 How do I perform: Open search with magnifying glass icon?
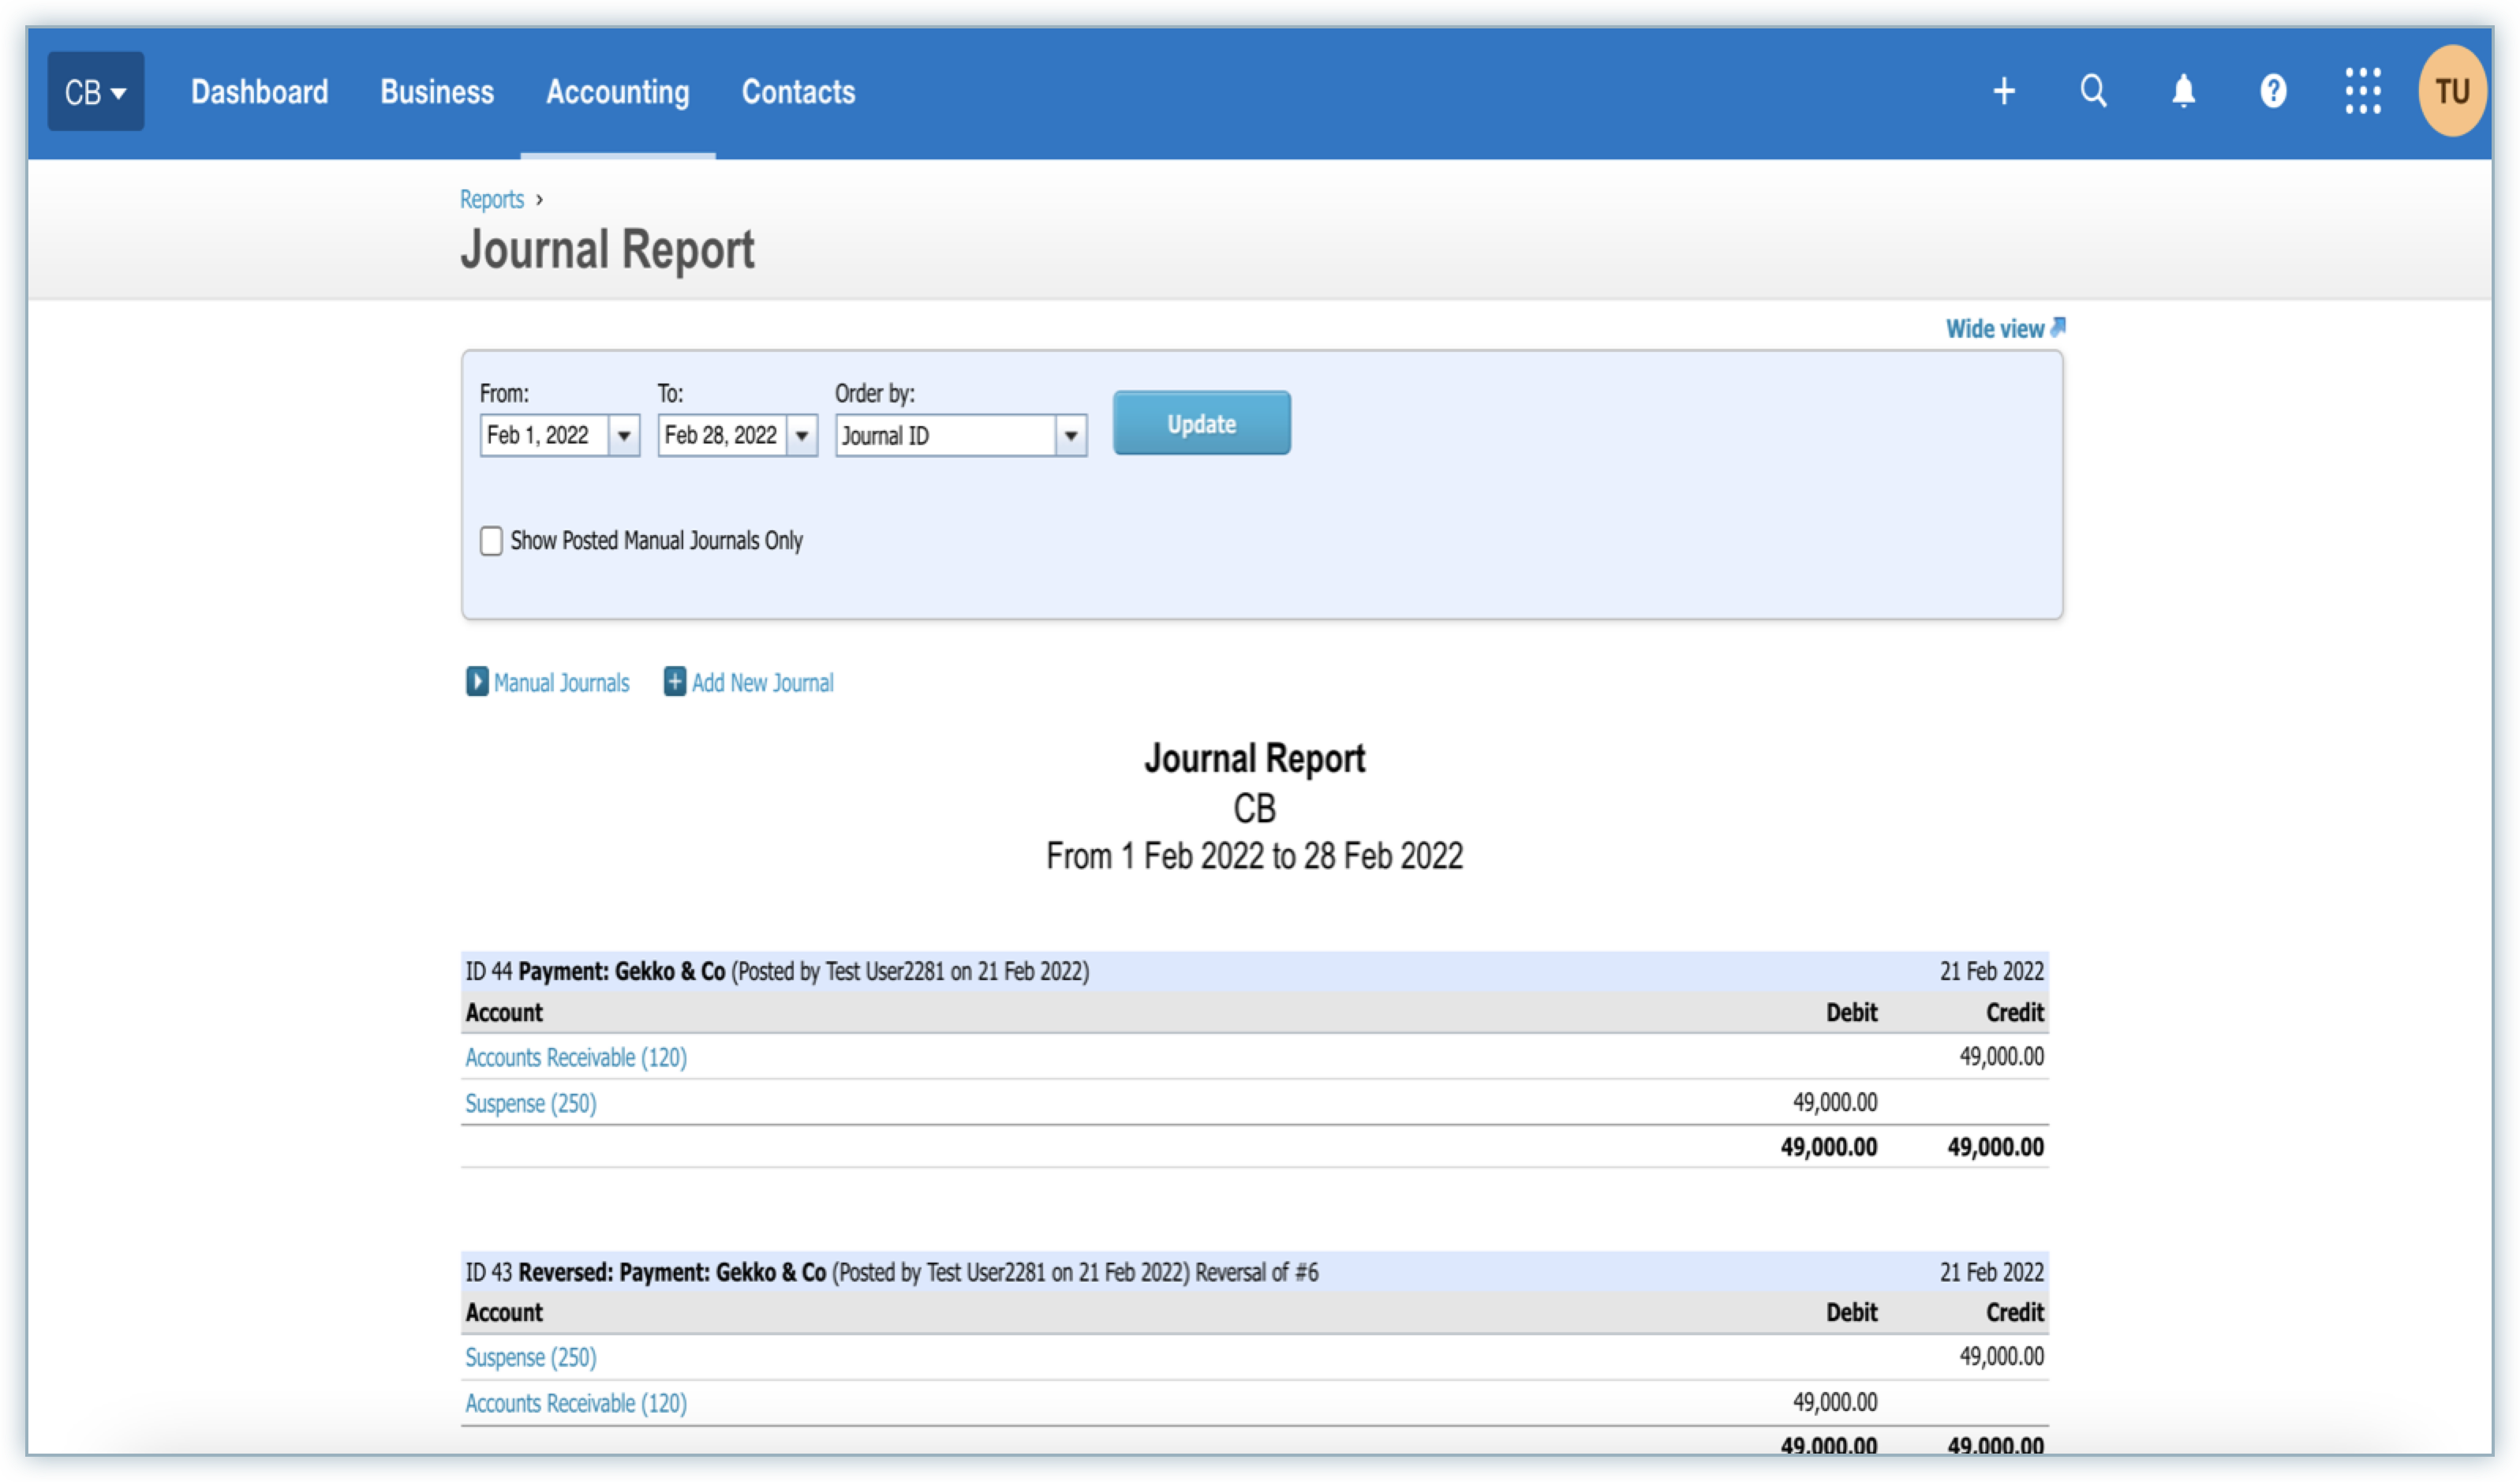(2093, 92)
